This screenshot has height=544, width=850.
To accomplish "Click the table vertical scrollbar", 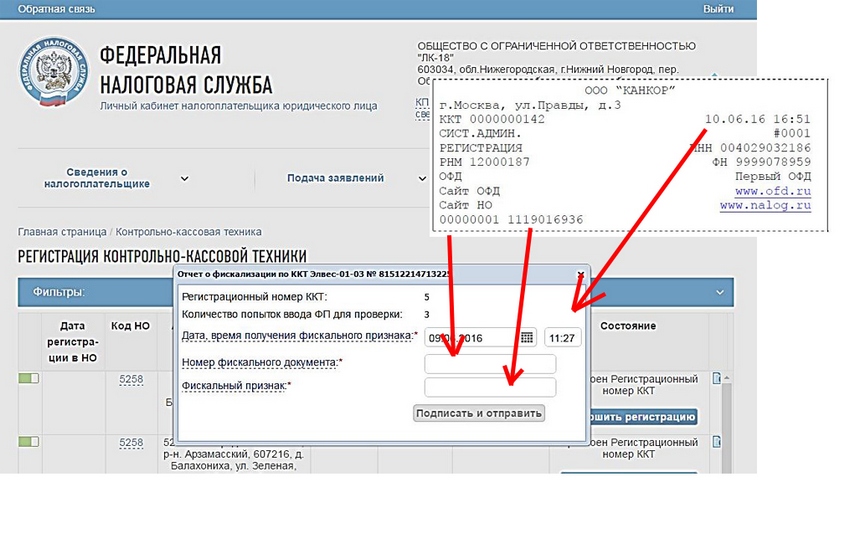I will [726, 423].
